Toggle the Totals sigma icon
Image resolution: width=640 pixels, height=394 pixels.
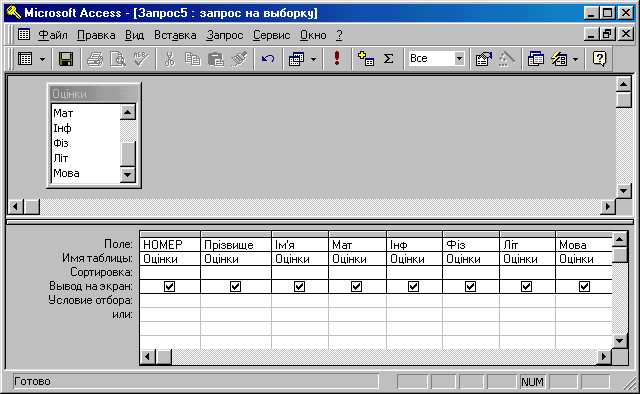[x=389, y=59]
